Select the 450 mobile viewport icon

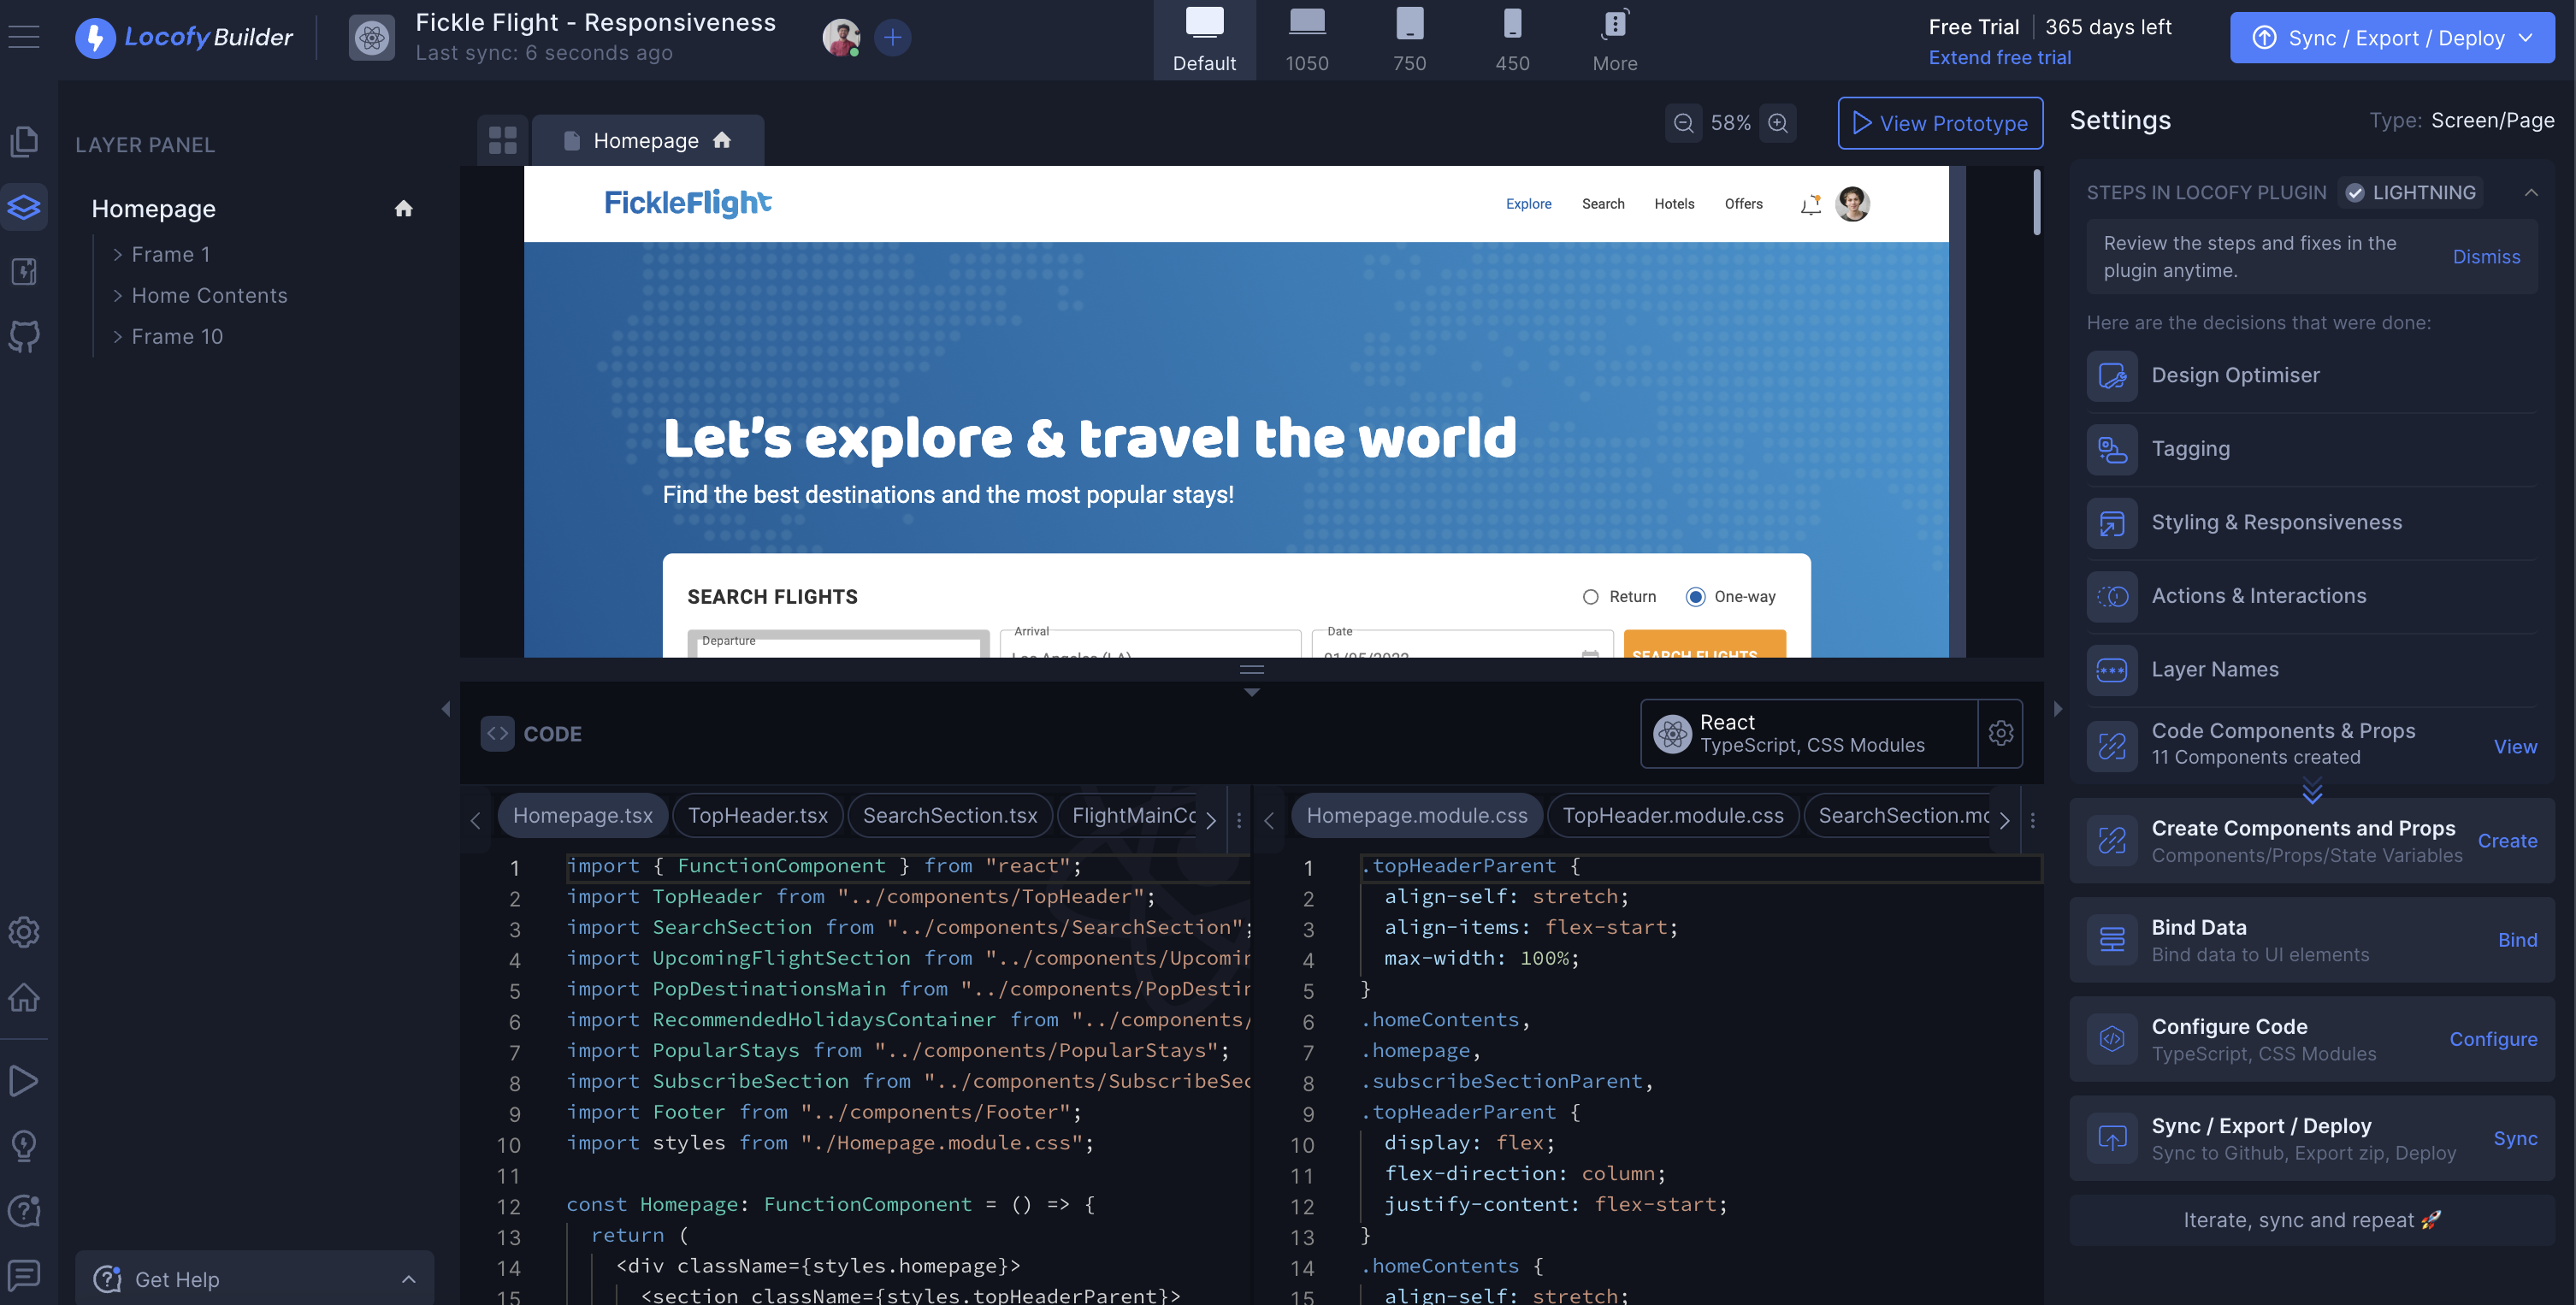1512,22
